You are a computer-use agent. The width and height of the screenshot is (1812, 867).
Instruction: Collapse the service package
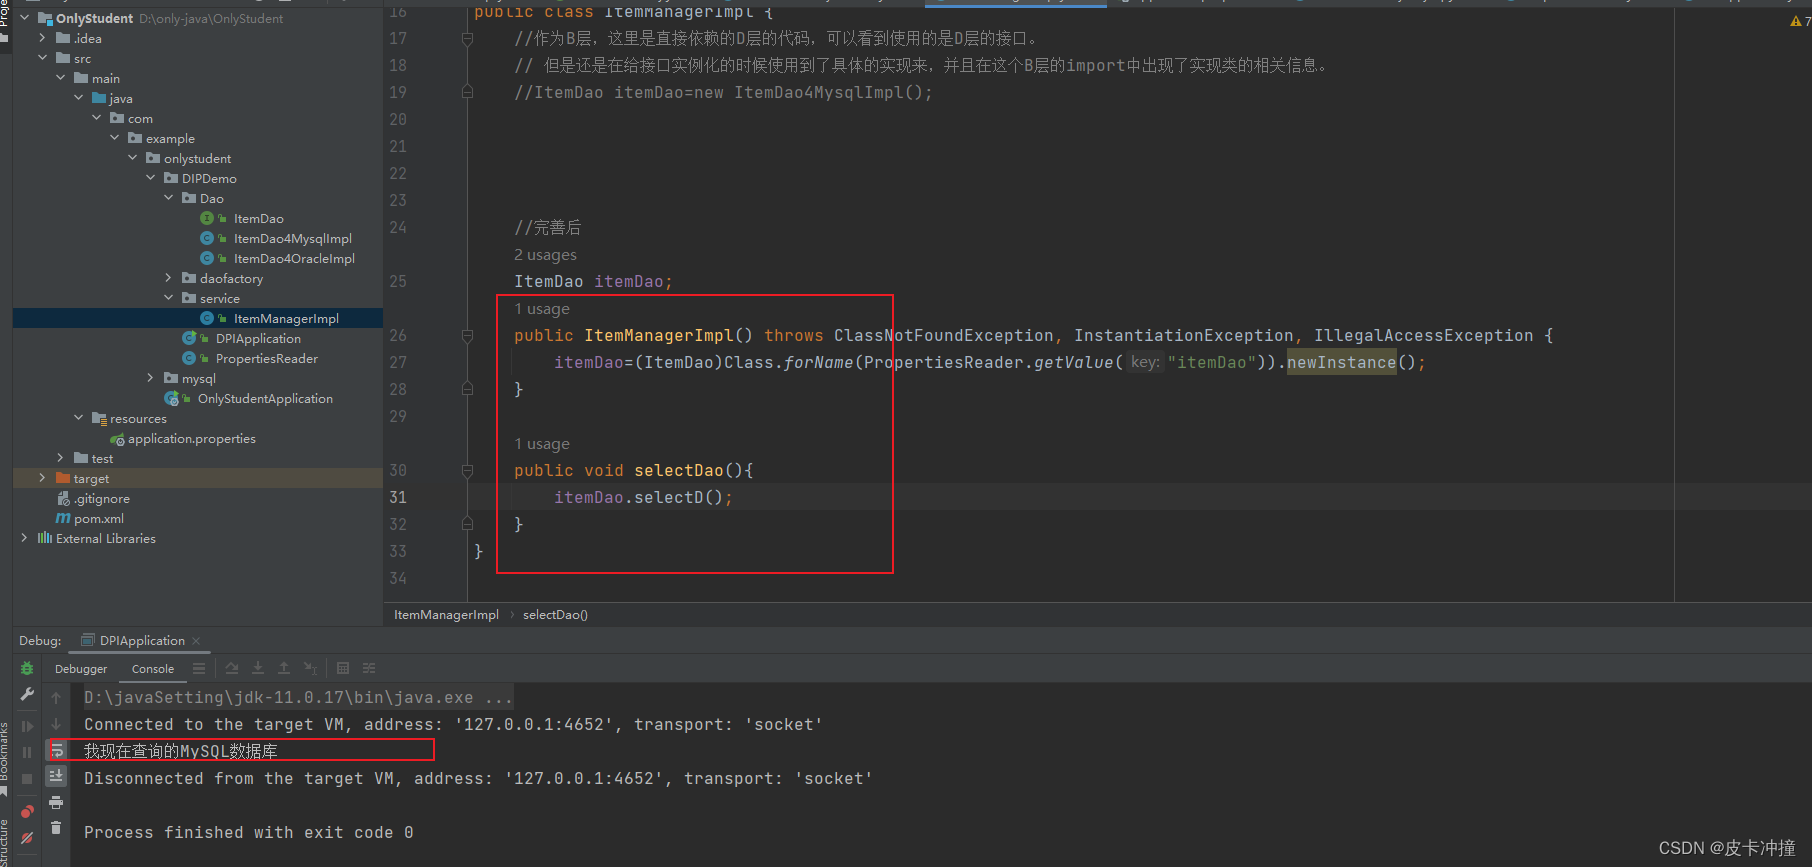click(169, 298)
